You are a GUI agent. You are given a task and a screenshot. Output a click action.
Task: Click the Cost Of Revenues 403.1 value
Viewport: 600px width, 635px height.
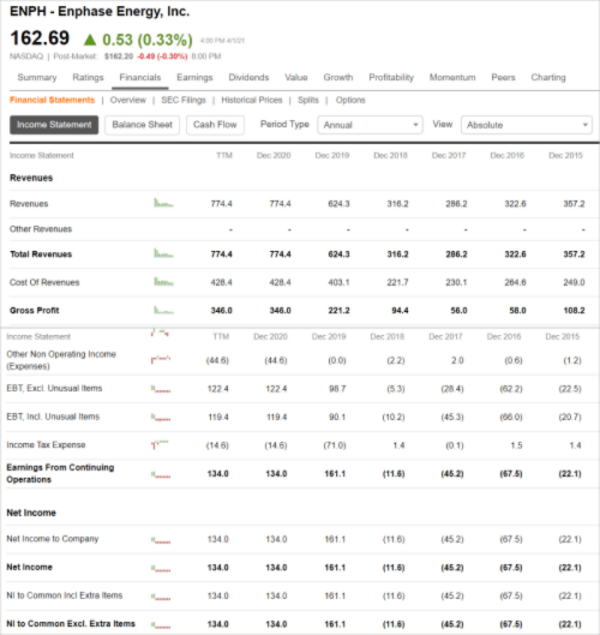click(339, 282)
